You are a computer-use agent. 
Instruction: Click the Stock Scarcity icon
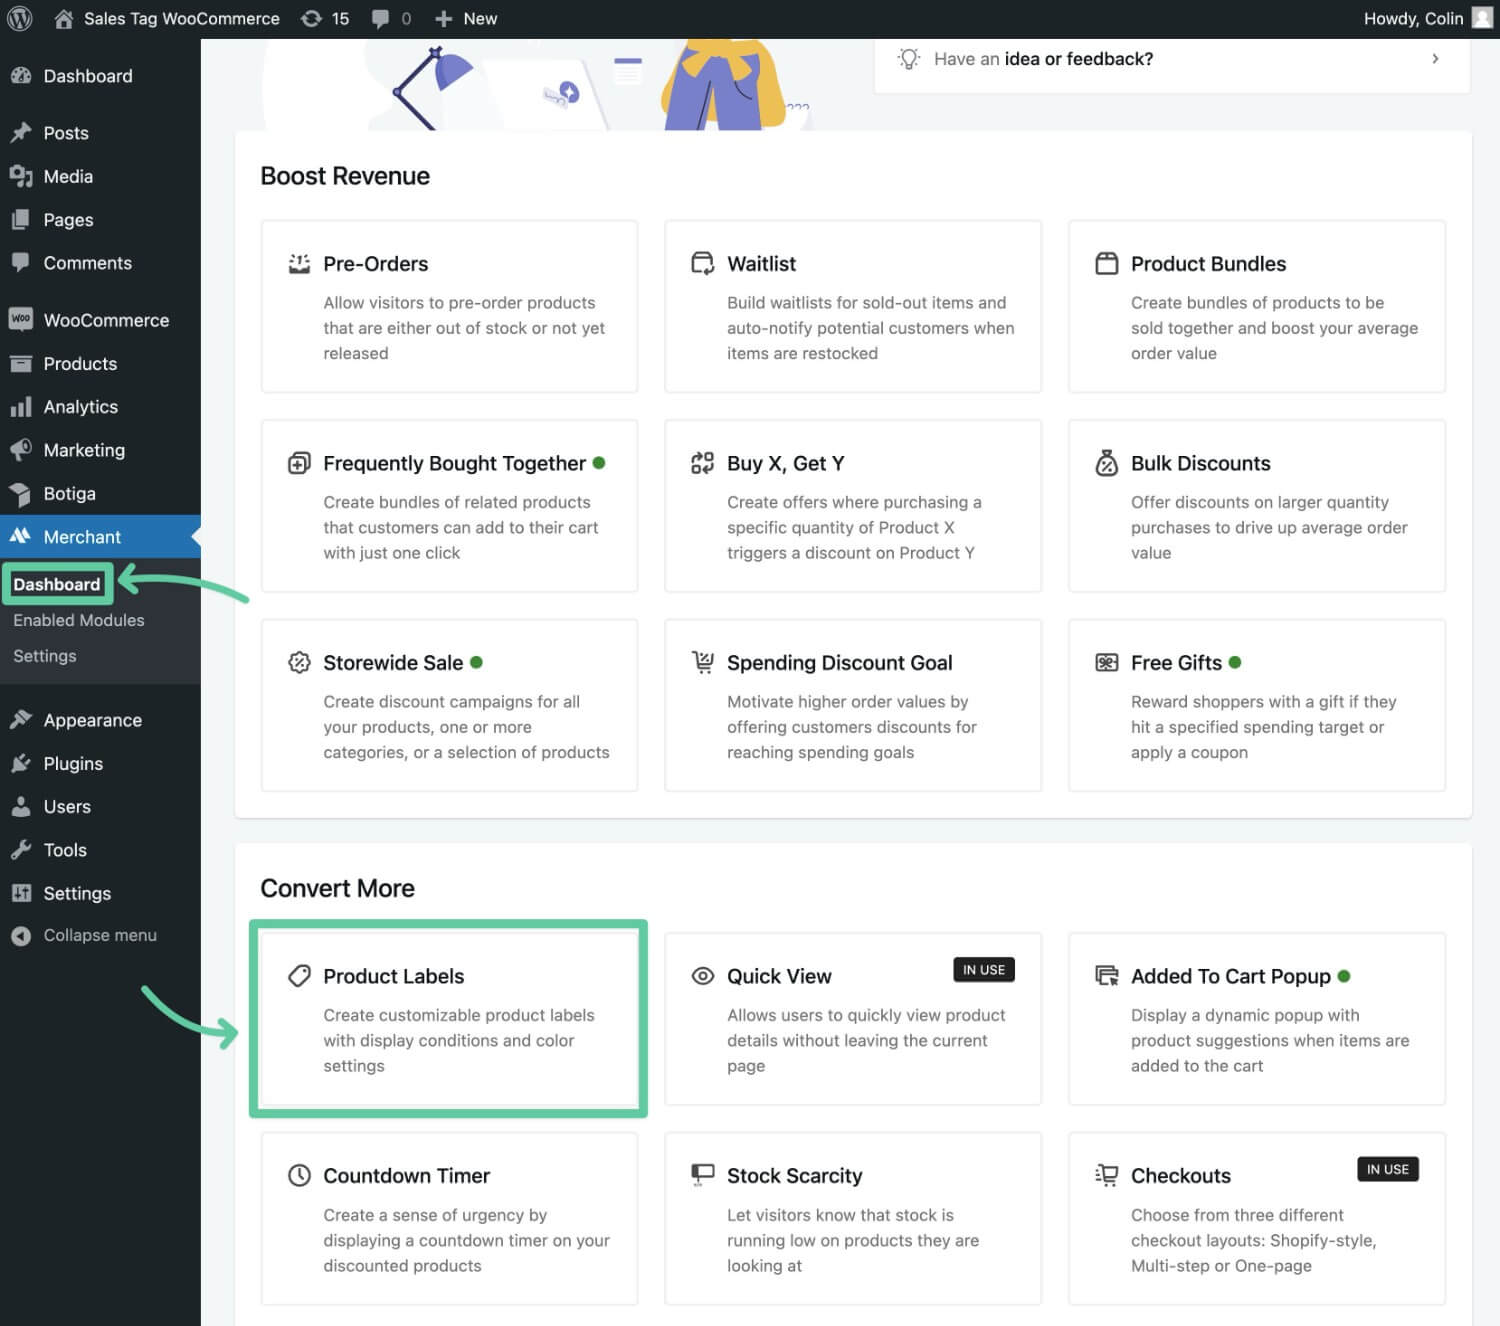703,1175
